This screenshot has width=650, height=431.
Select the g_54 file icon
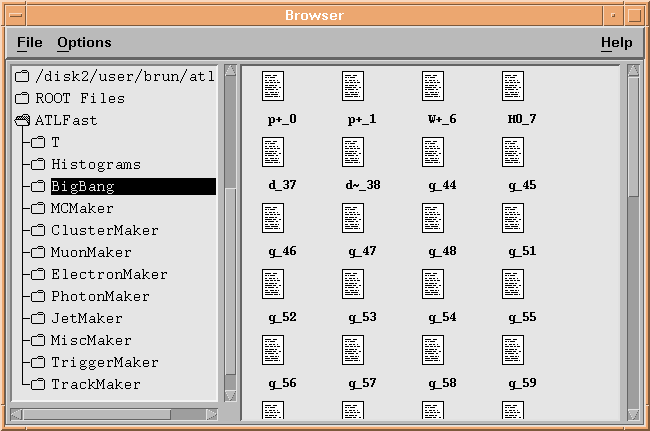(x=433, y=285)
